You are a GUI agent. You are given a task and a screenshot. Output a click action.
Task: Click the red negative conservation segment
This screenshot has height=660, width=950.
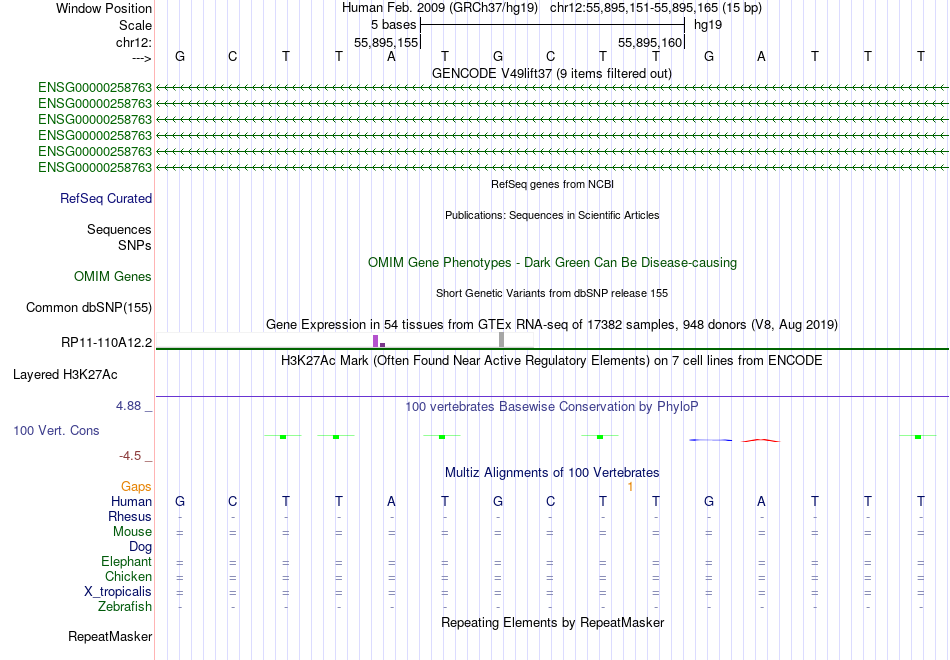click(x=761, y=441)
